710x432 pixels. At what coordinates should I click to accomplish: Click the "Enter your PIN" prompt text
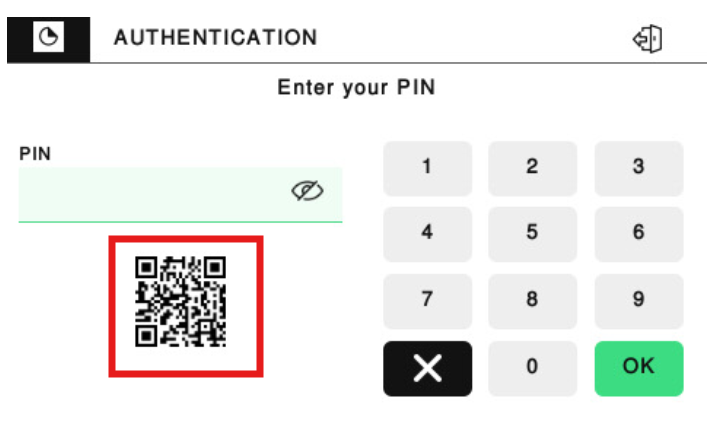356,88
